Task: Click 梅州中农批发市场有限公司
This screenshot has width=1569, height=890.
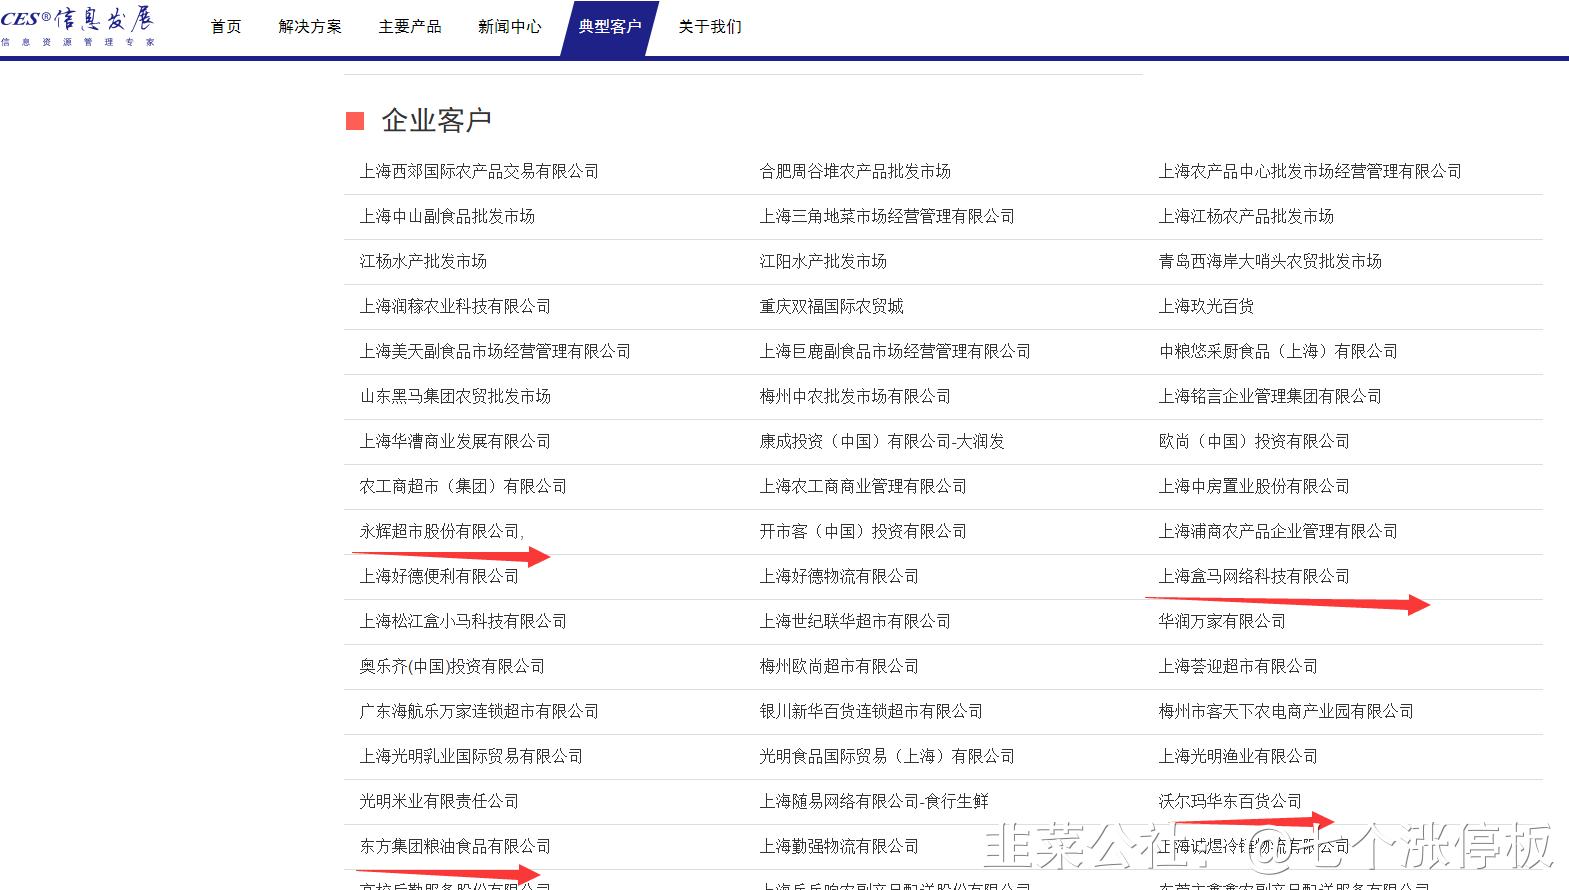Action: coord(855,397)
